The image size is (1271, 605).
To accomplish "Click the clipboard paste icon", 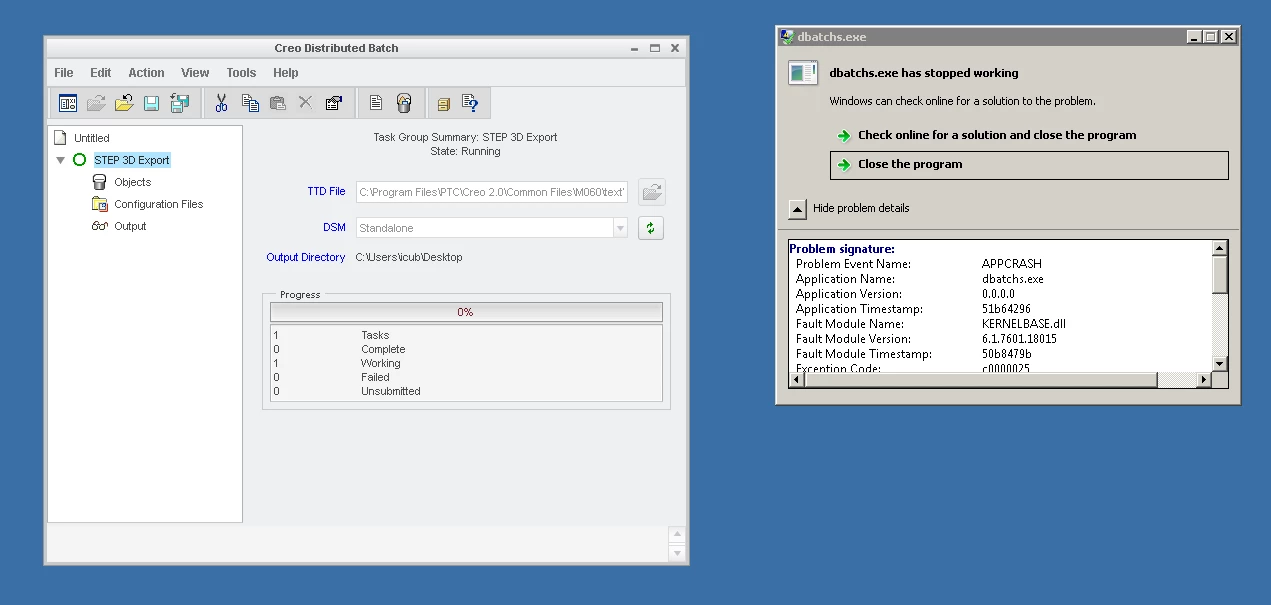I will [278, 103].
